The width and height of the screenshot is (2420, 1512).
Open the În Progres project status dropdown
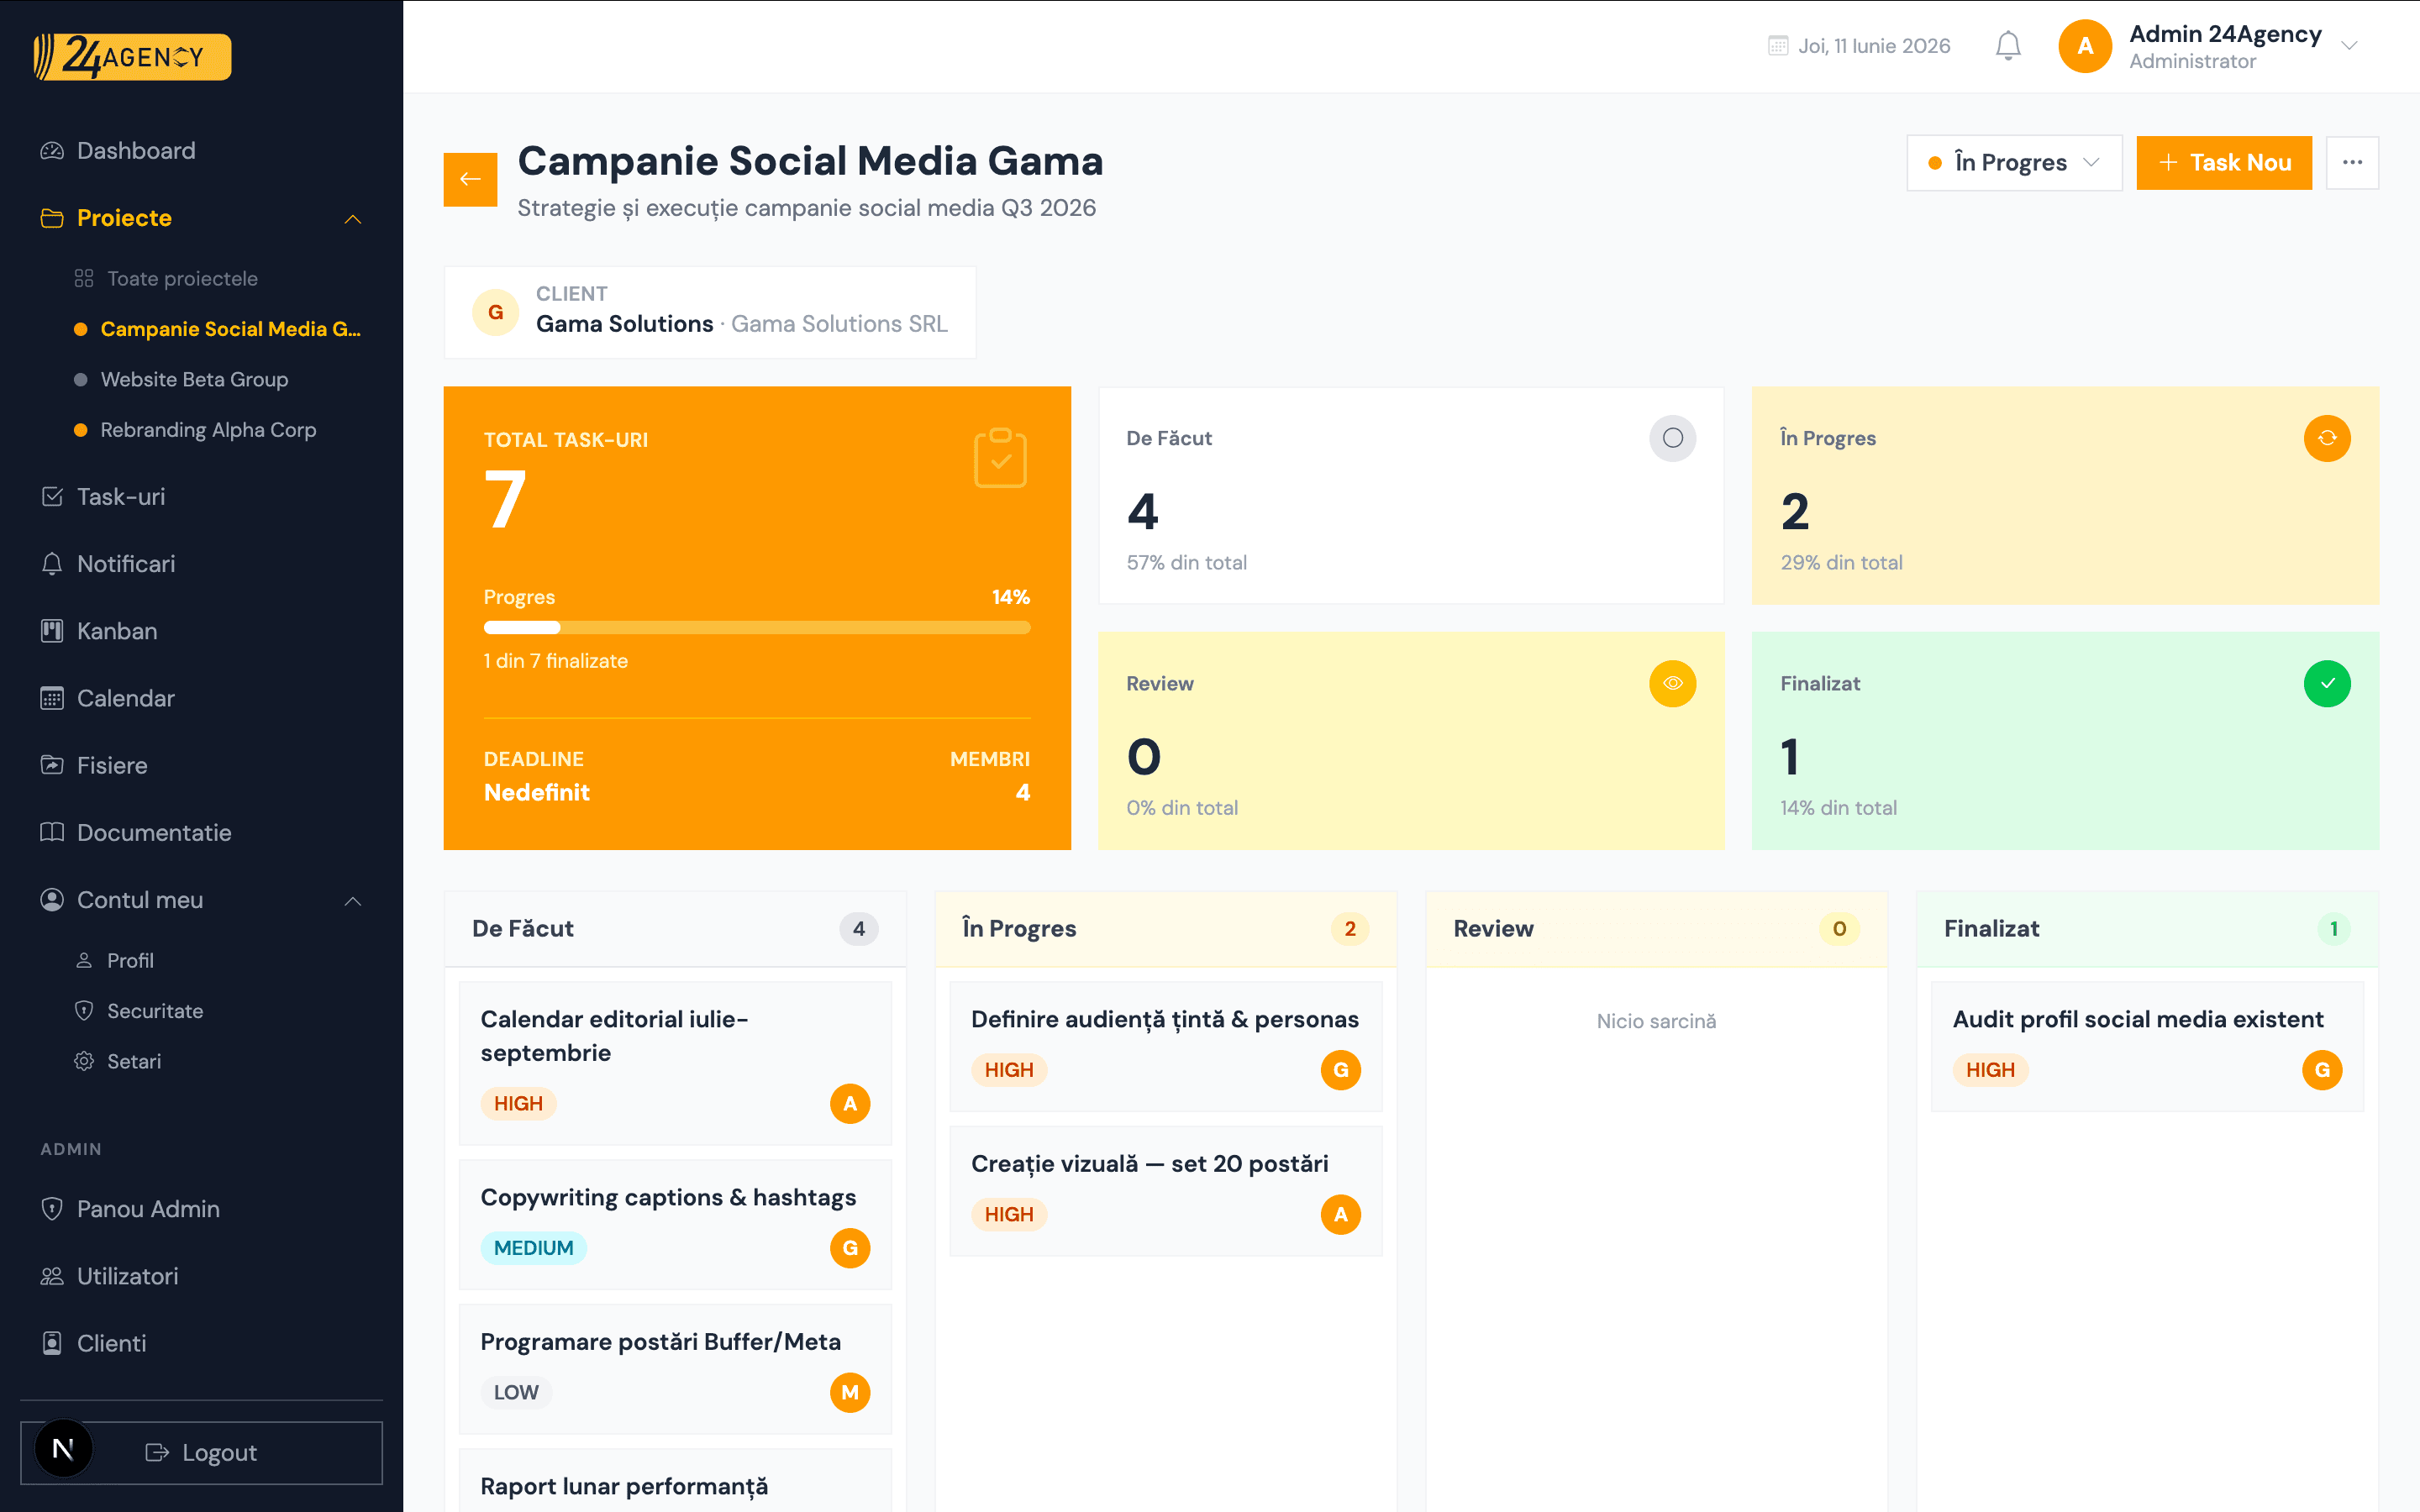(x=2014, y=162)
